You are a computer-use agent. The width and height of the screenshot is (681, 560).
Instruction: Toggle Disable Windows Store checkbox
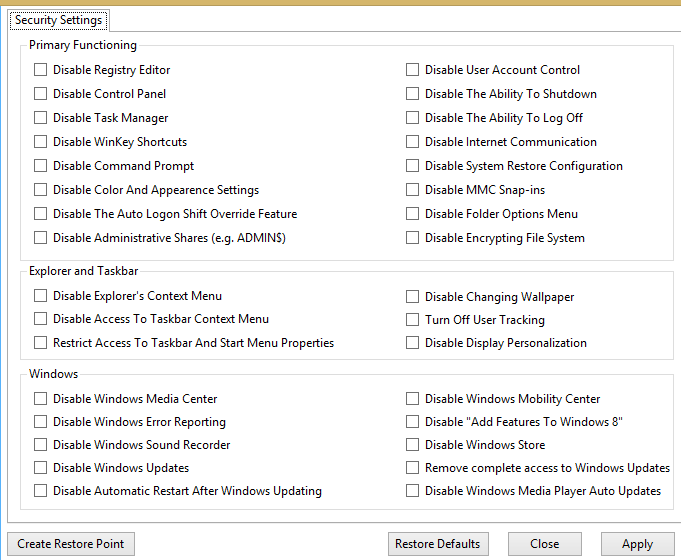point(413,445)
